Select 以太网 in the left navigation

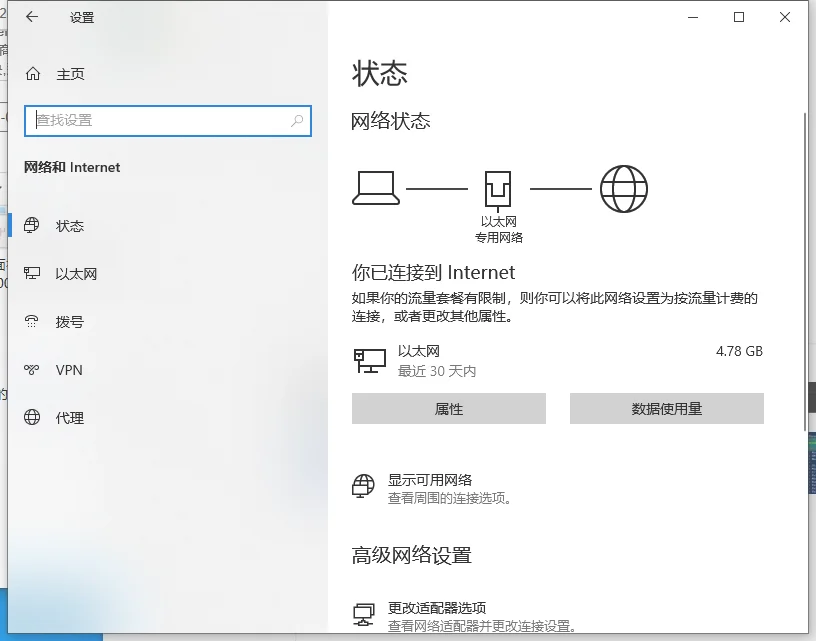coord(76,274)
